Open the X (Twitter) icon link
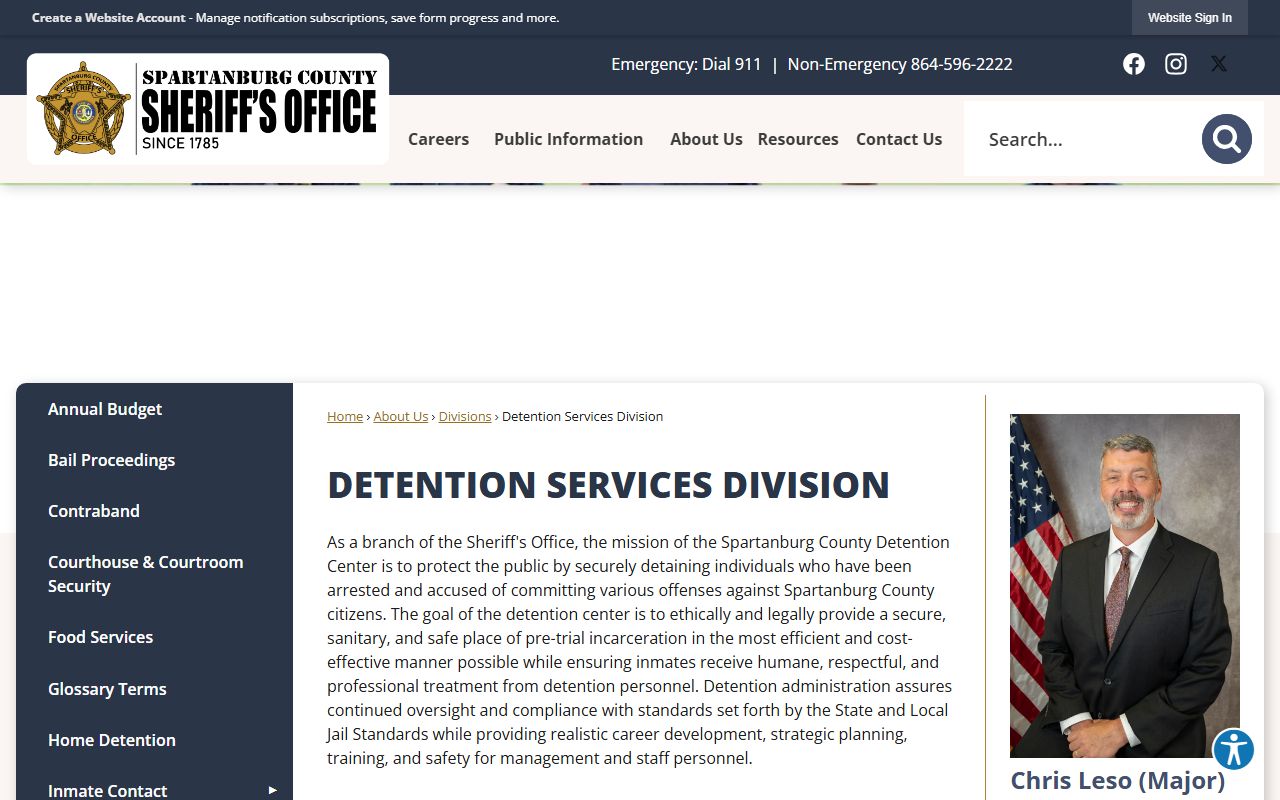Screen dimensions: 1280x800 [x=1219, y=64]
